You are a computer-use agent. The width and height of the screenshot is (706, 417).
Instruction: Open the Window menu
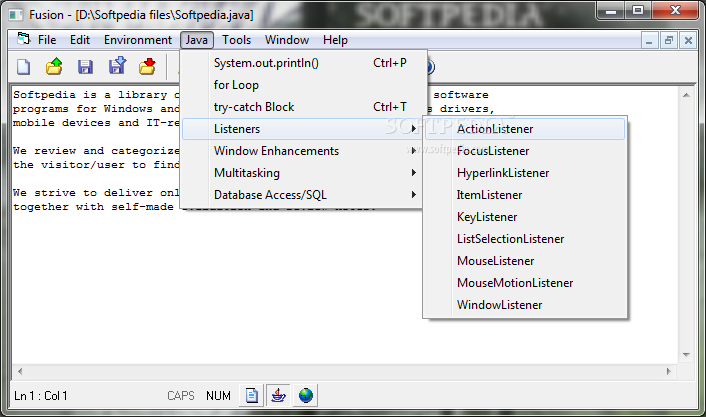pyautogui.click(x=287, y=40)
